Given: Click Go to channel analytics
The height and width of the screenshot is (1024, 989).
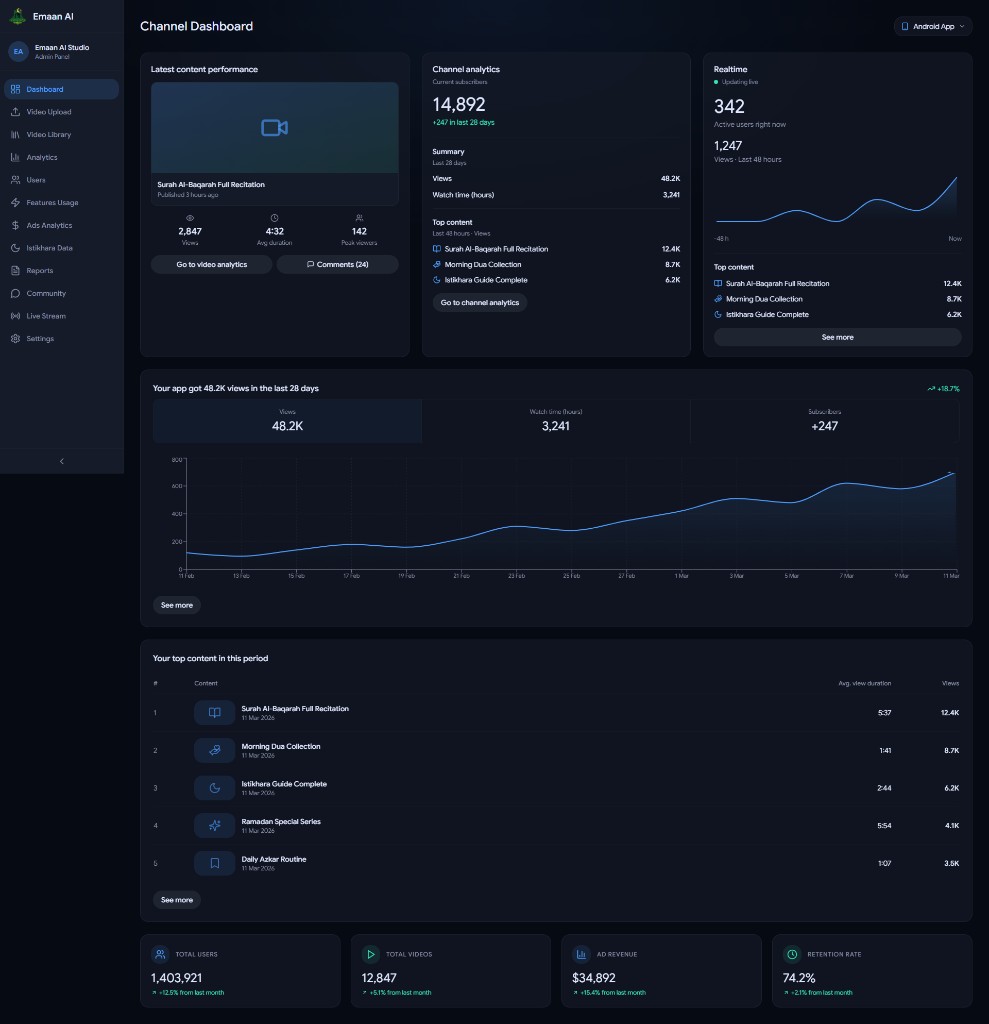Looking at the screenshot, I should click(x=479, y=302).
